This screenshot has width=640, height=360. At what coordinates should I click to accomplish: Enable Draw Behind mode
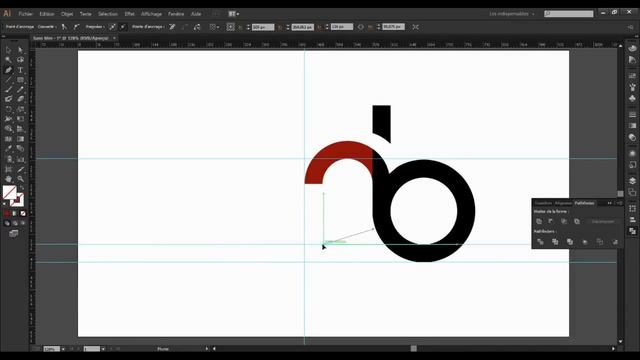tap(15, 223)
